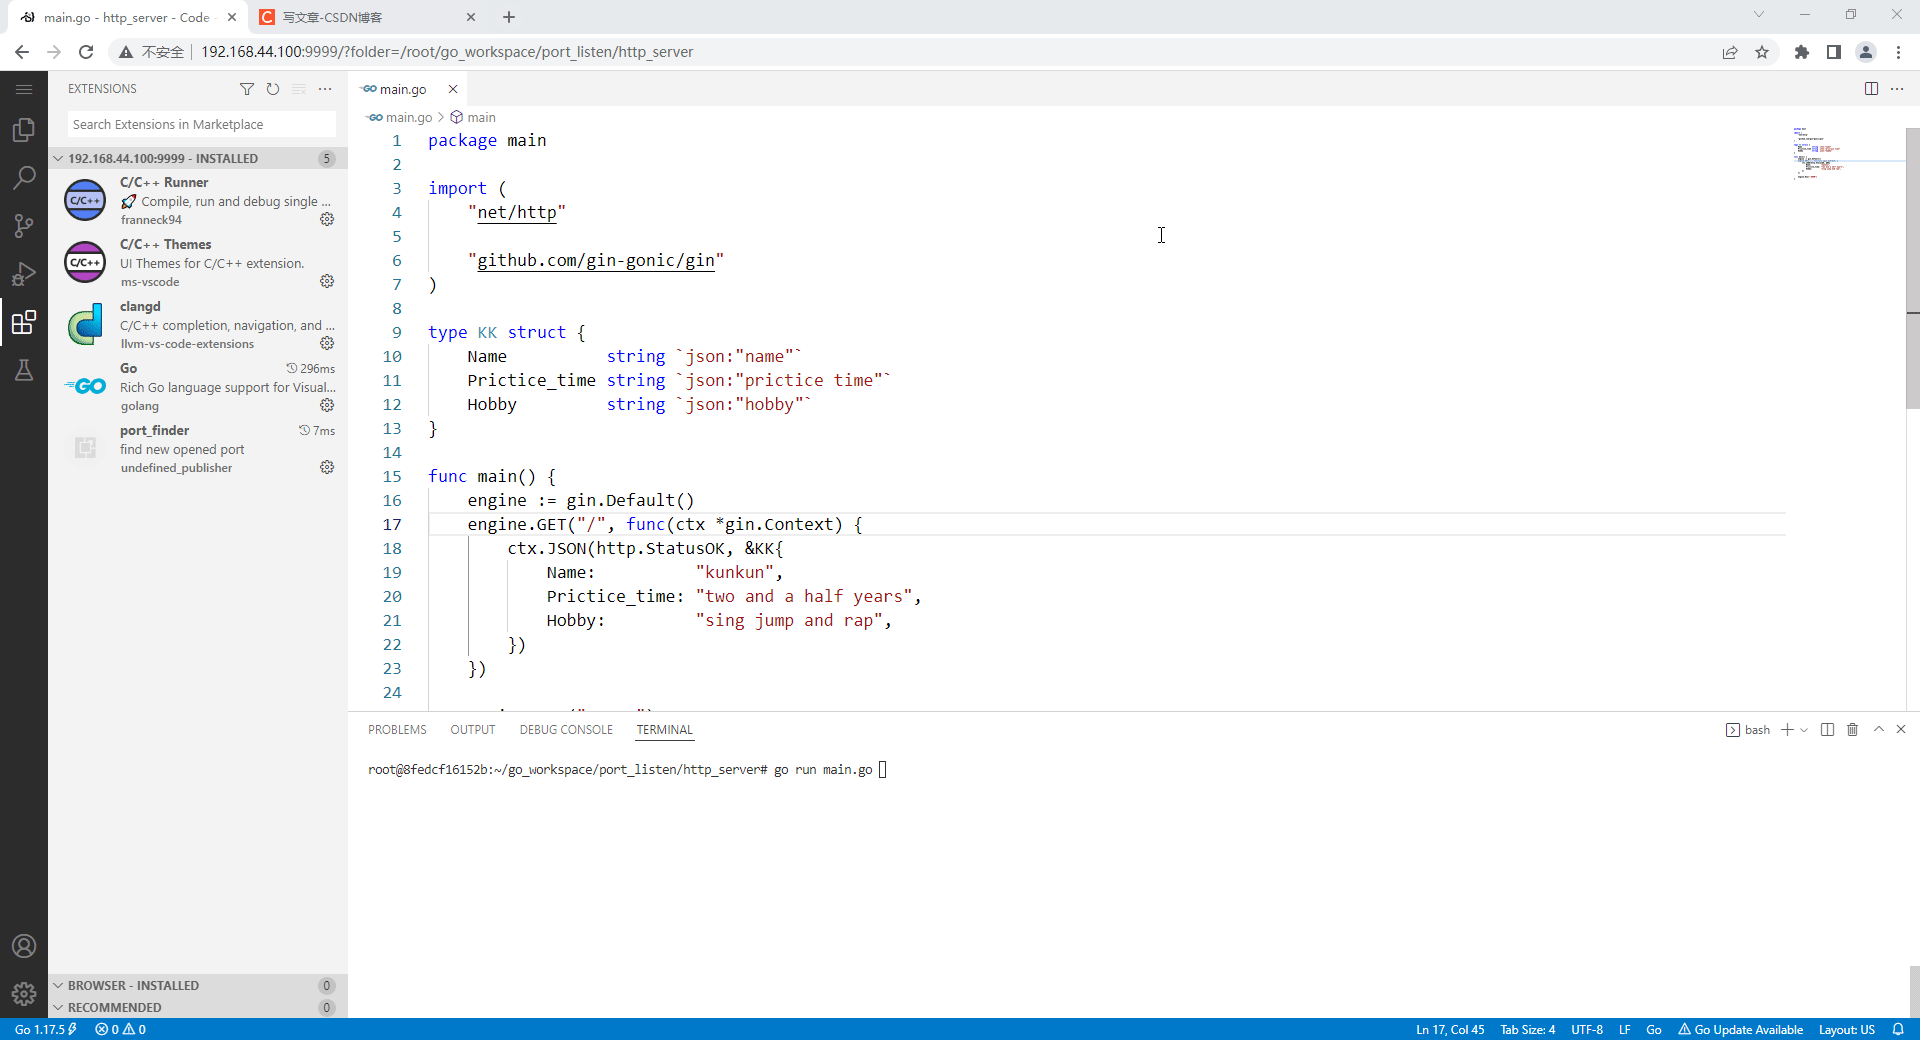Collapse the 192.168.44.100:9999 - INSTALLED section
This screenshot has height=1040, width=1920.
(x=198, y=158)
